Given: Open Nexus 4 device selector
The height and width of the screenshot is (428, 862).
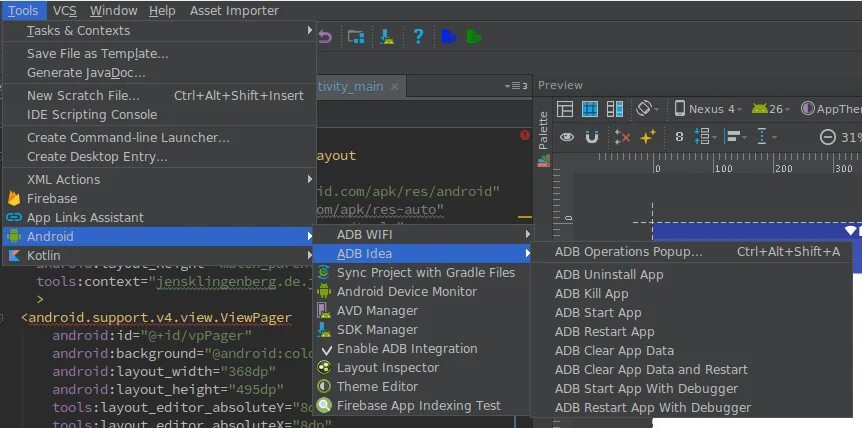Looking at the screenshot, I should [708, 109].
